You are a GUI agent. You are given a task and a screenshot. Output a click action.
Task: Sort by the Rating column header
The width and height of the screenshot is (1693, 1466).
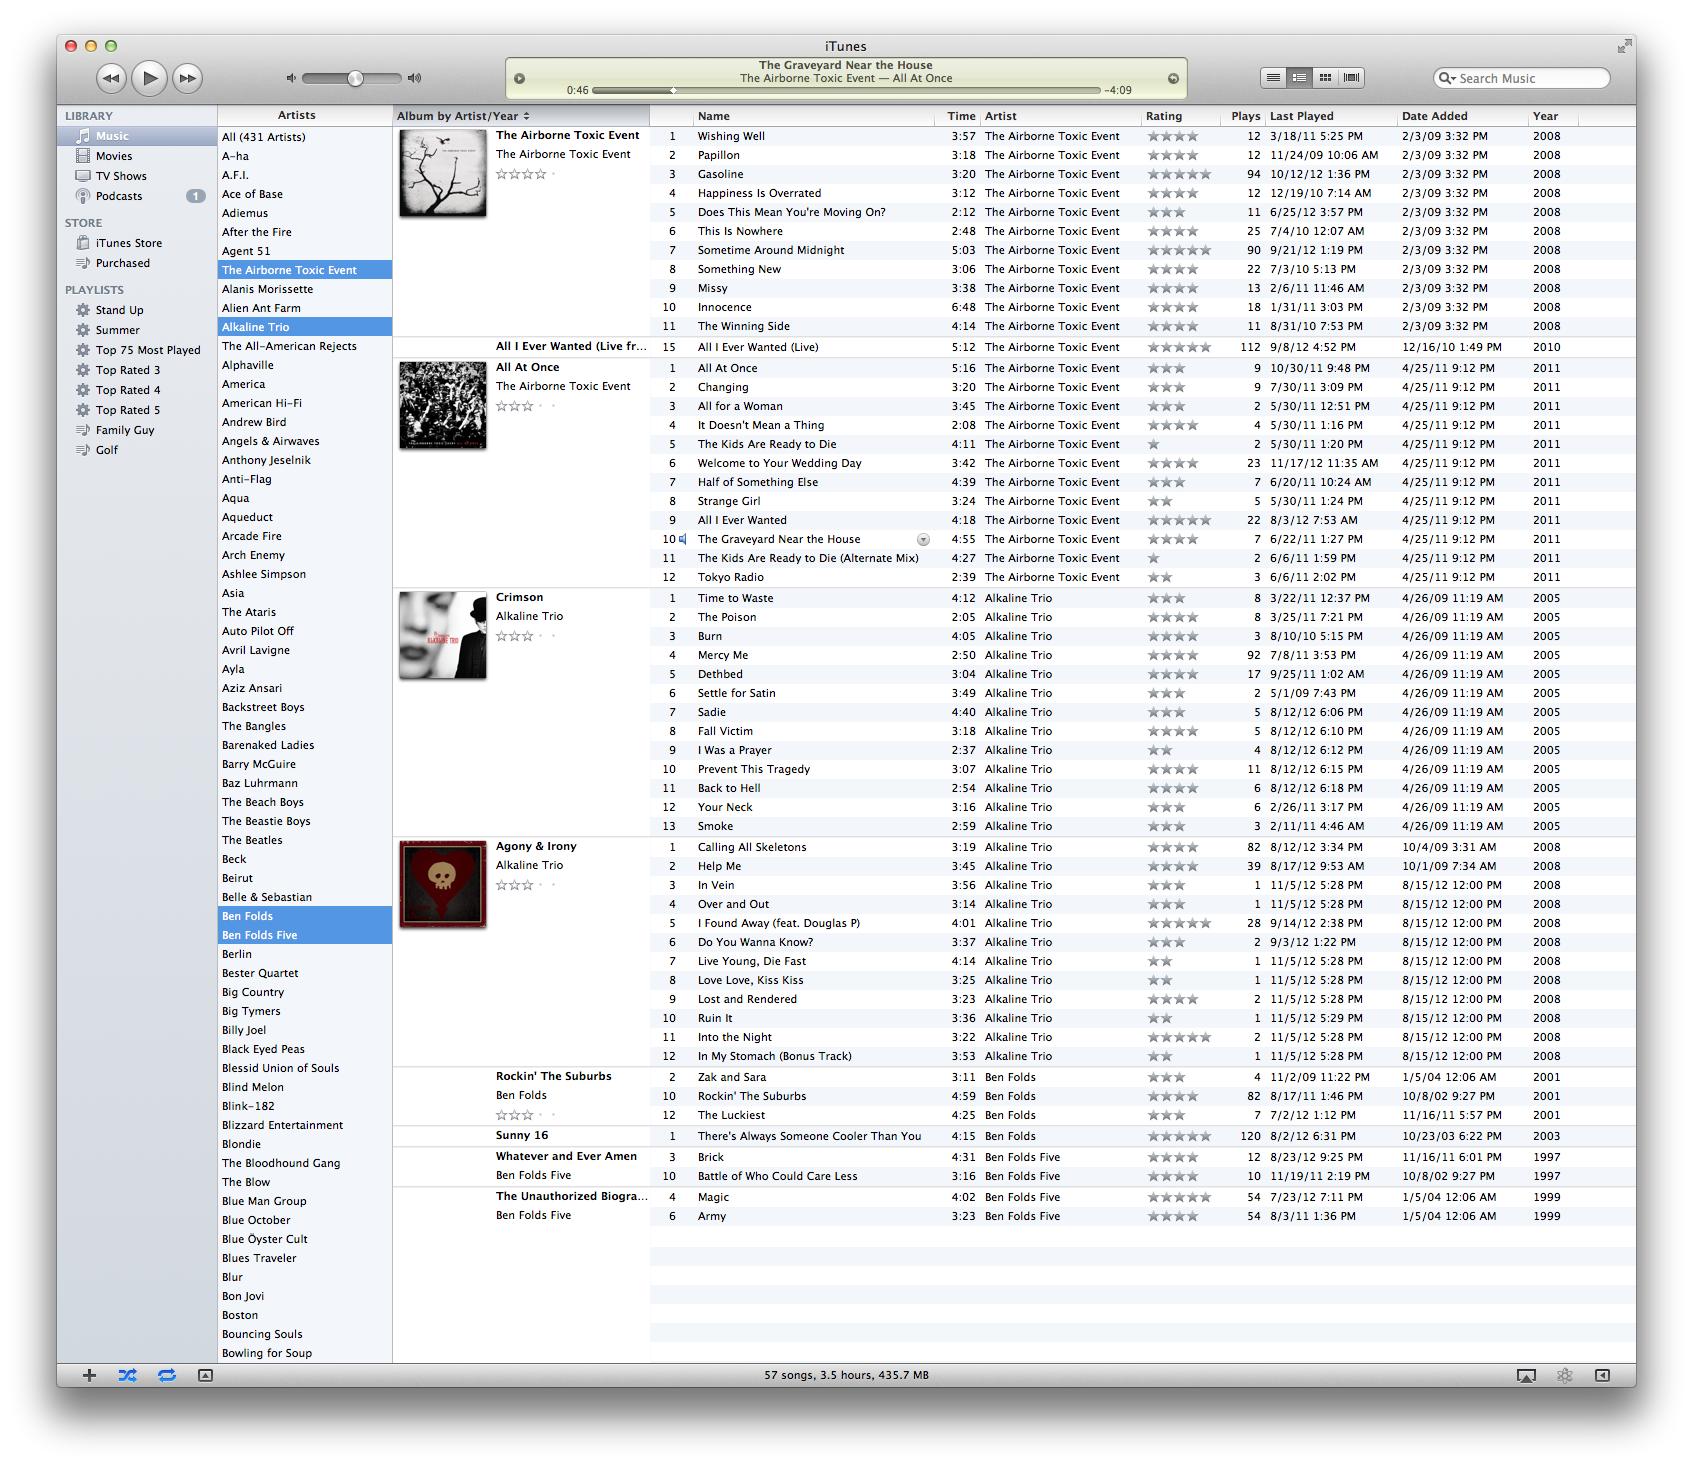(1182, 116)
